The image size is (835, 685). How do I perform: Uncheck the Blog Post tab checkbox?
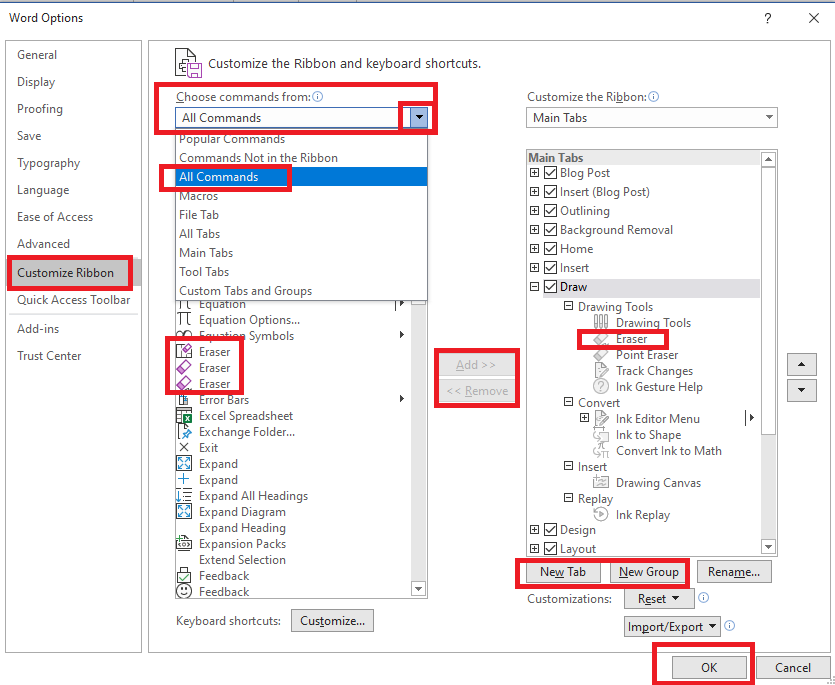coord(551,173)
